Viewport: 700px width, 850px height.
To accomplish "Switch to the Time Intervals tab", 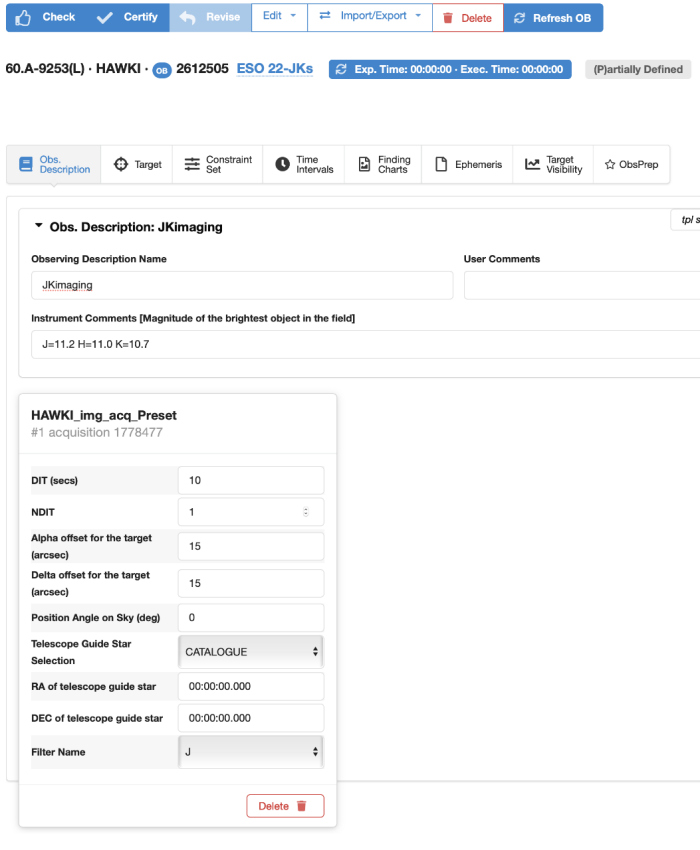I will (x=304, y=164).
